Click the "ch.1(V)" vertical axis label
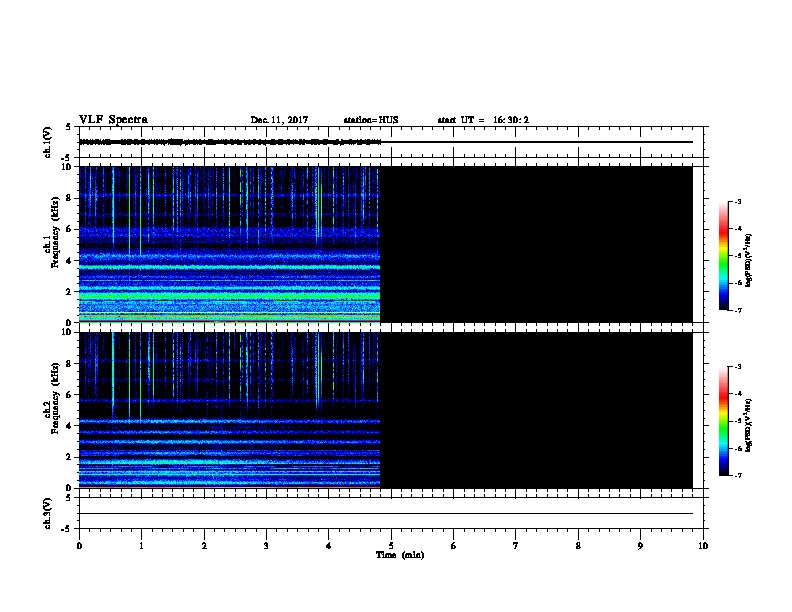 [48, 142]
